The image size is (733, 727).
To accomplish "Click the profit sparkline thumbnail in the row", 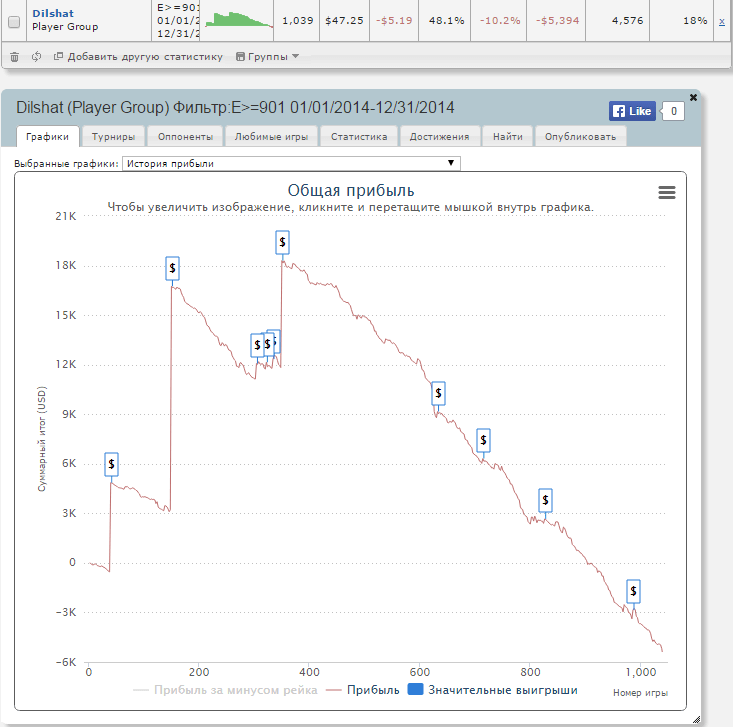I will (x=237, y=20).
